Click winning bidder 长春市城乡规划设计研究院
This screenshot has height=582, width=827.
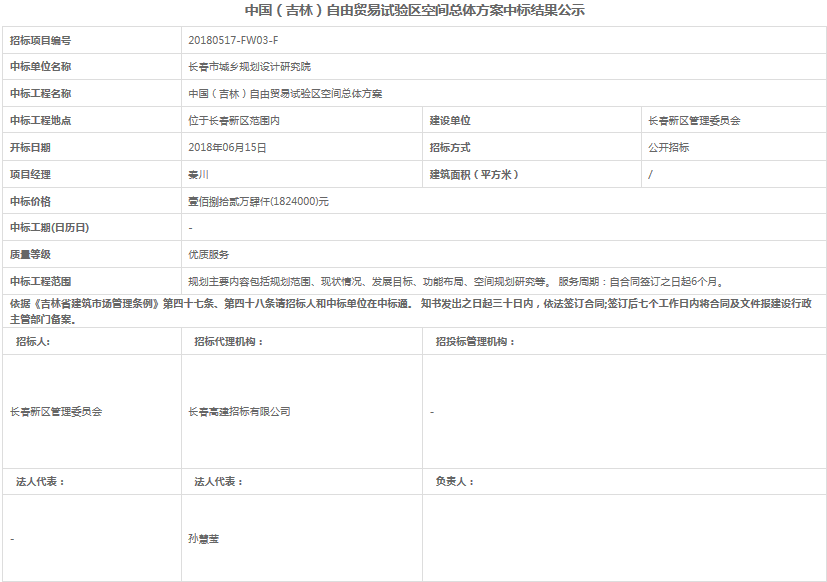[x=249, y=67]
